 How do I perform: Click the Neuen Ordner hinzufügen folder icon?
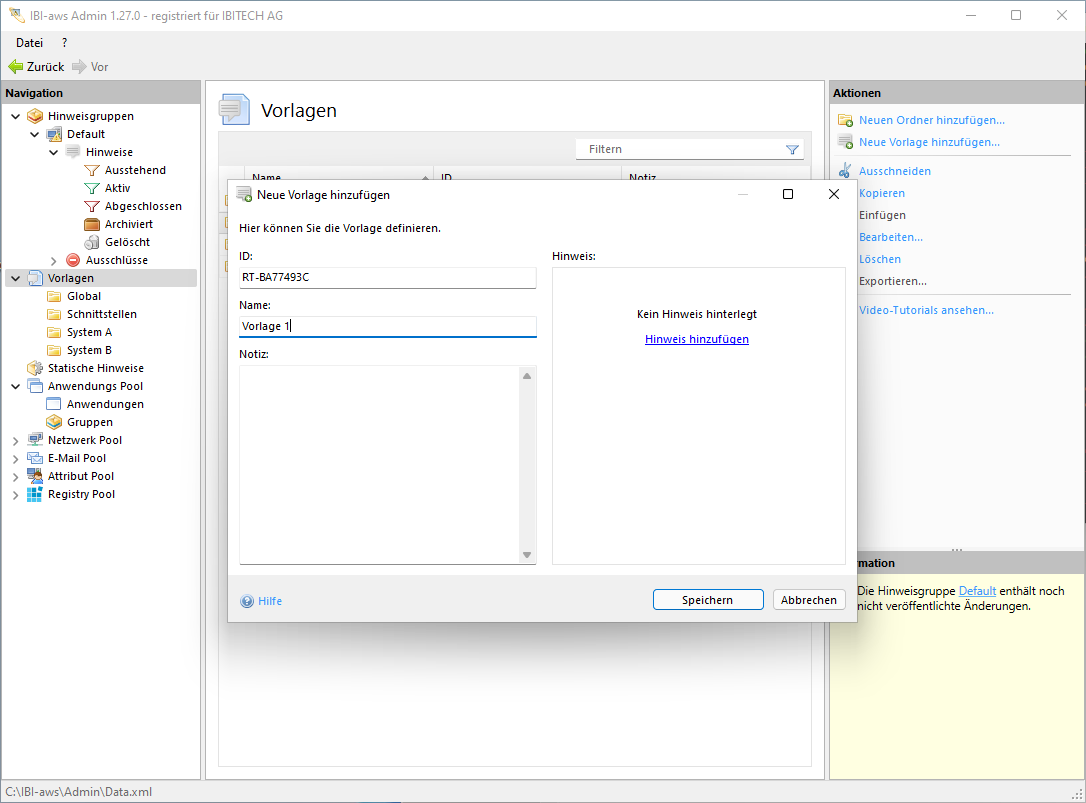845,120
